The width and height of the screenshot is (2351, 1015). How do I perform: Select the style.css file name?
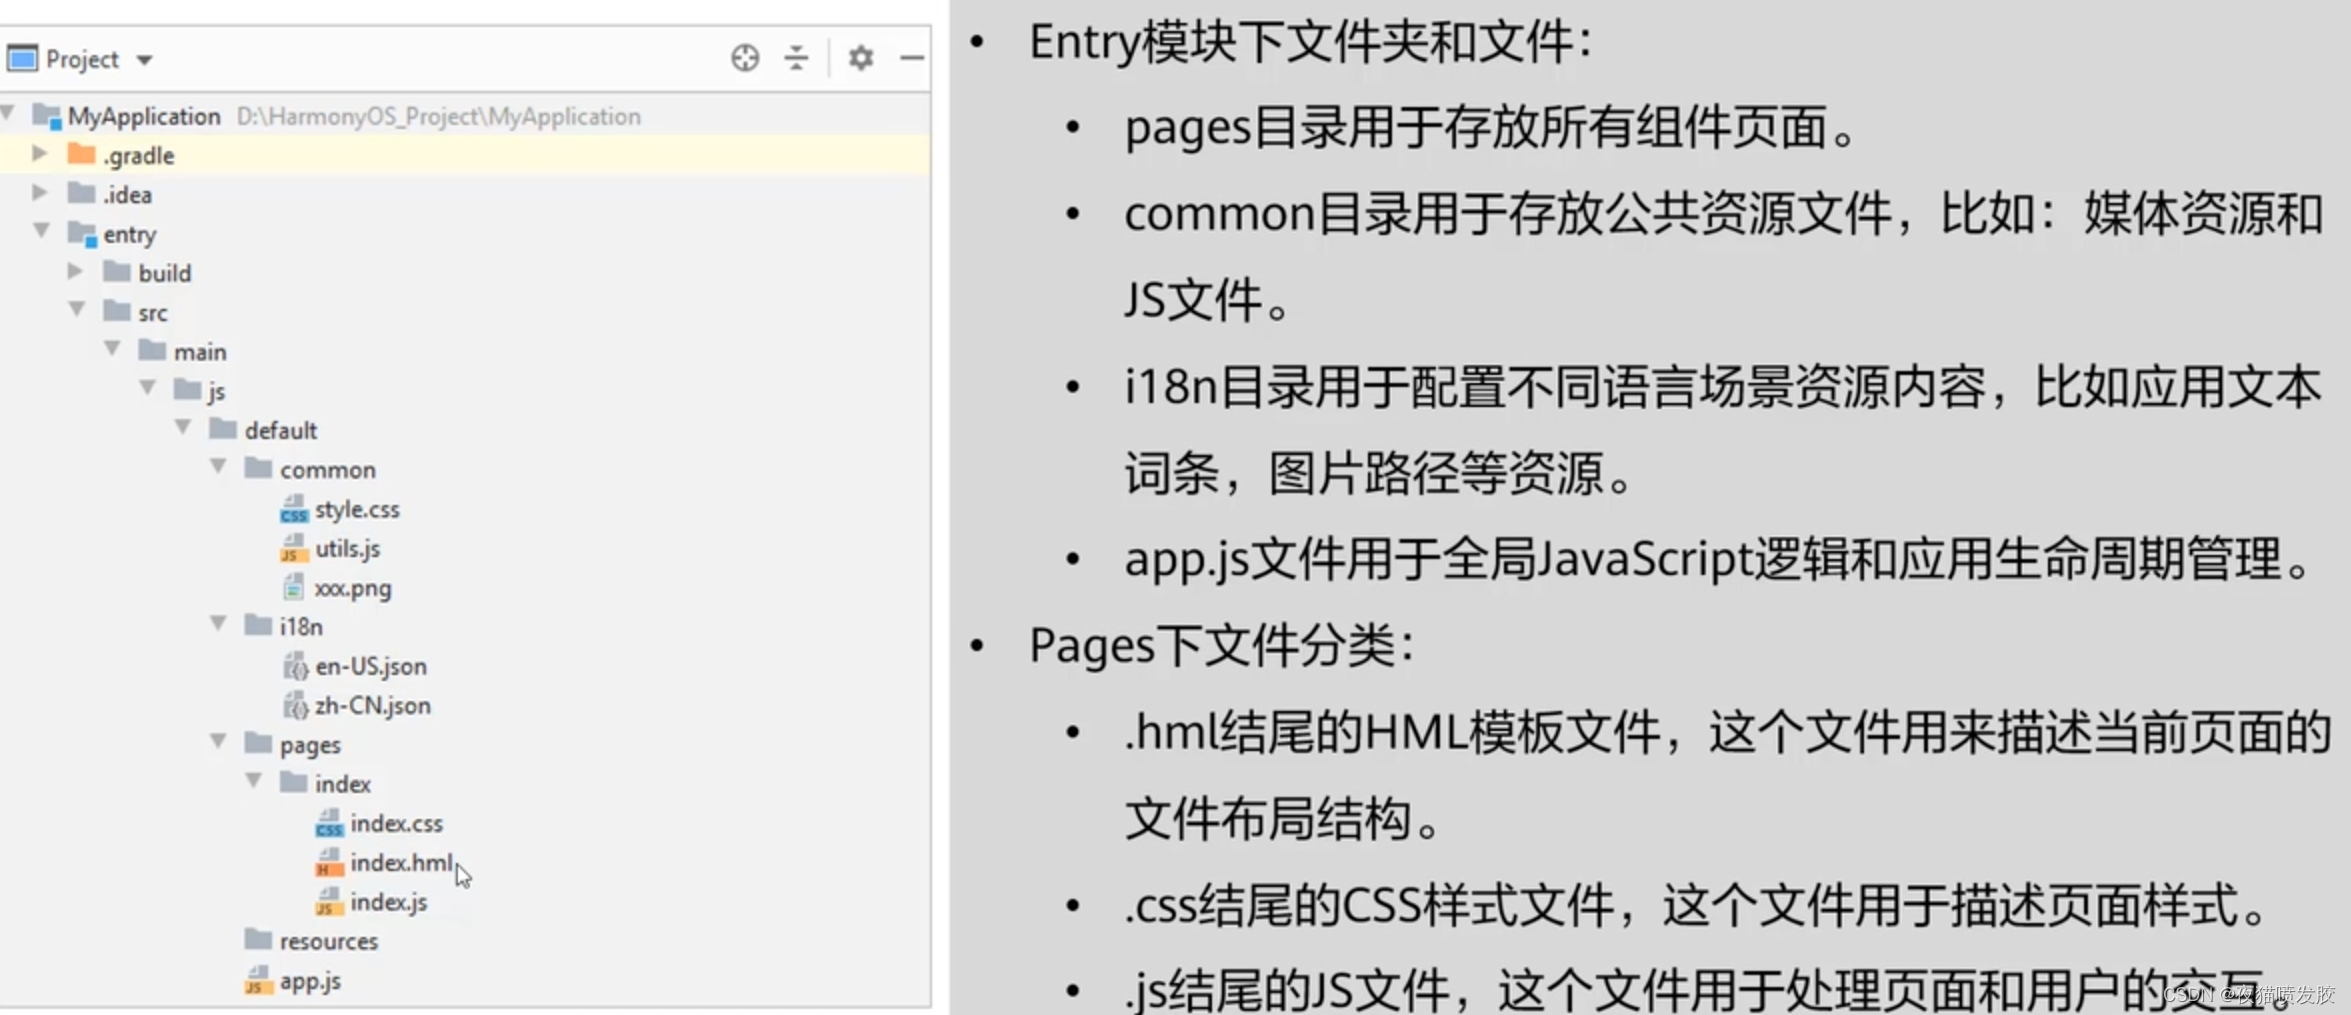[357, 510]
